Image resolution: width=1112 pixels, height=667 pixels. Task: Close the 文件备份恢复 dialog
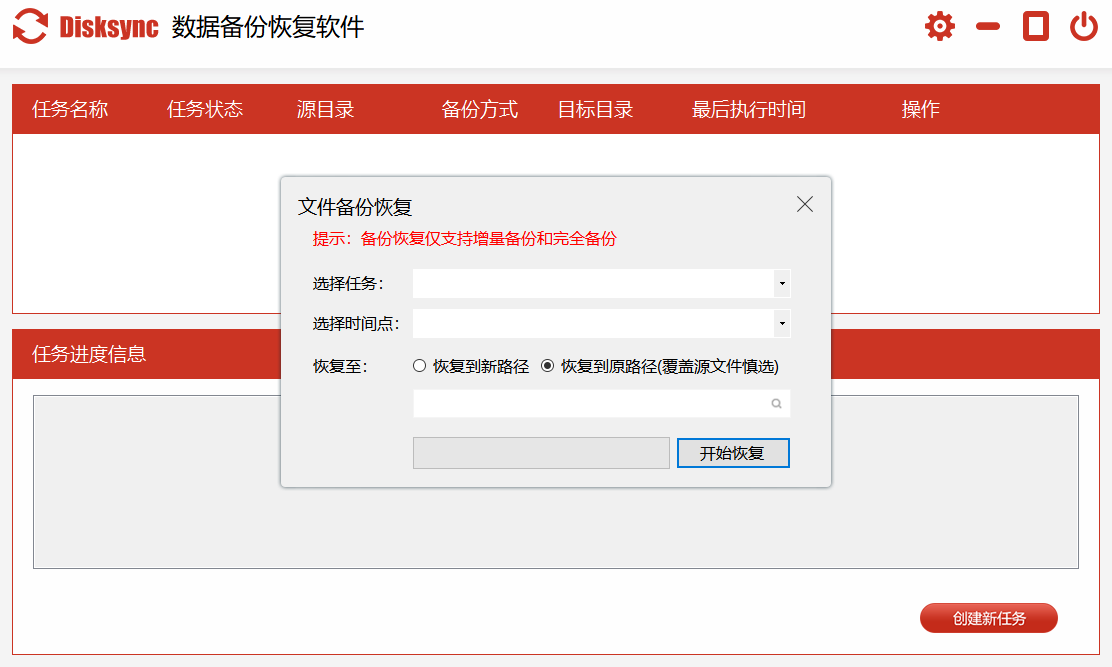coord(804,204)
